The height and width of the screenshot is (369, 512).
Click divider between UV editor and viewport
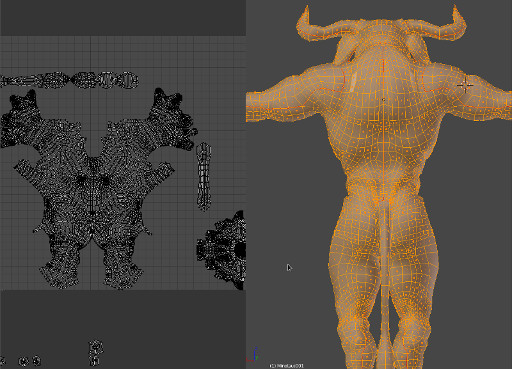(246, 184)
